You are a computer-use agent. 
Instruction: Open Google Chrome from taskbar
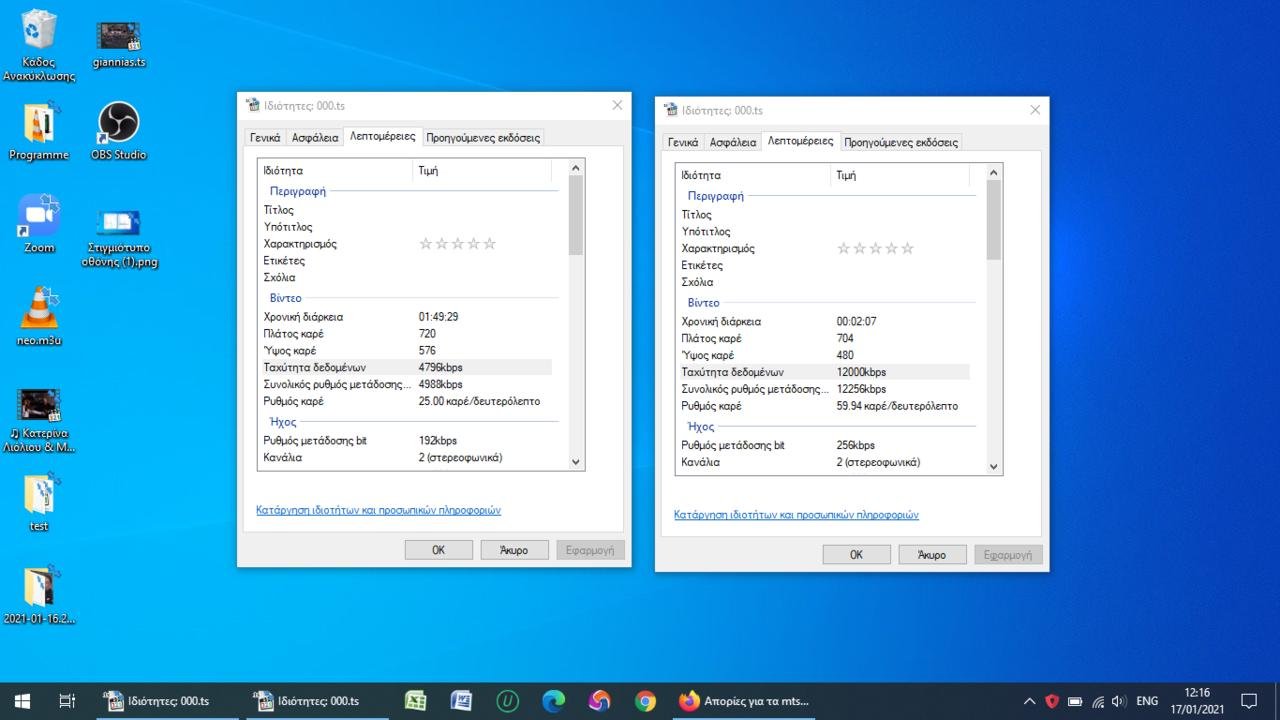click(645, 701)
